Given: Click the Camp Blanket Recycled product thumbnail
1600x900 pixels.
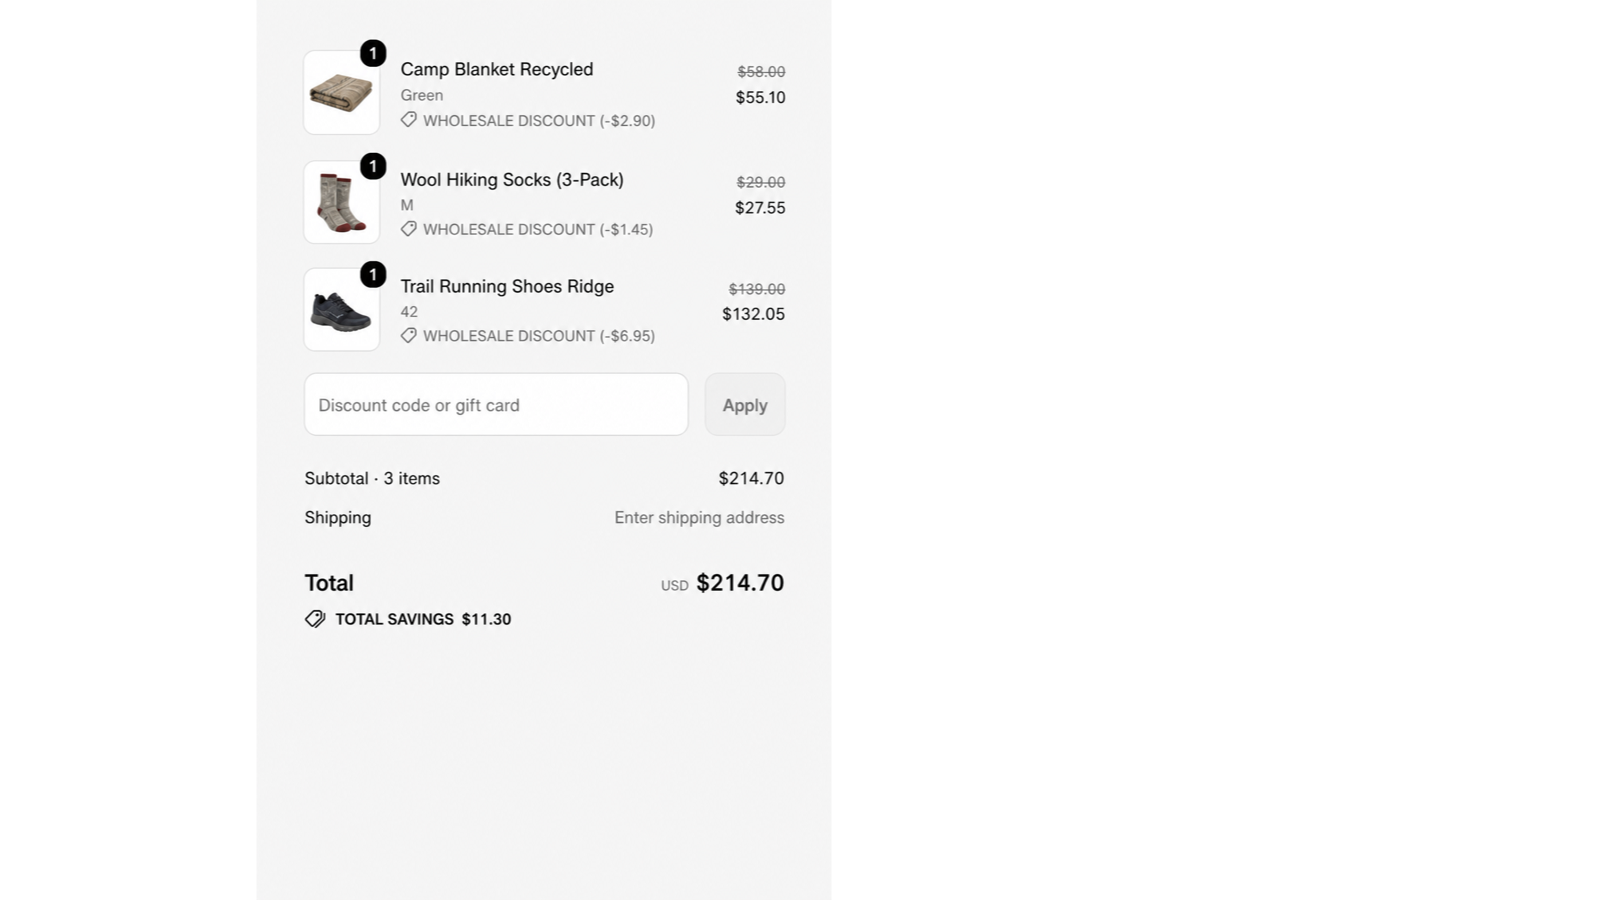Looking at the screenshot, I should pos(341,92).
